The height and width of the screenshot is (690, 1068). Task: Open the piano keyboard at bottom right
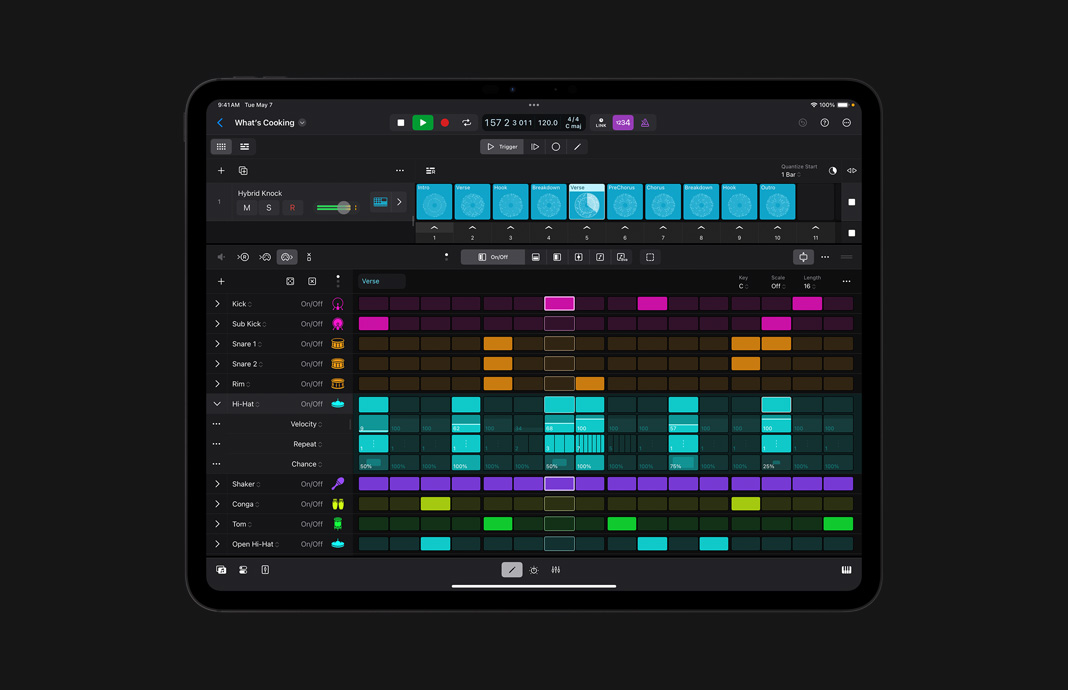coord(846,569)
